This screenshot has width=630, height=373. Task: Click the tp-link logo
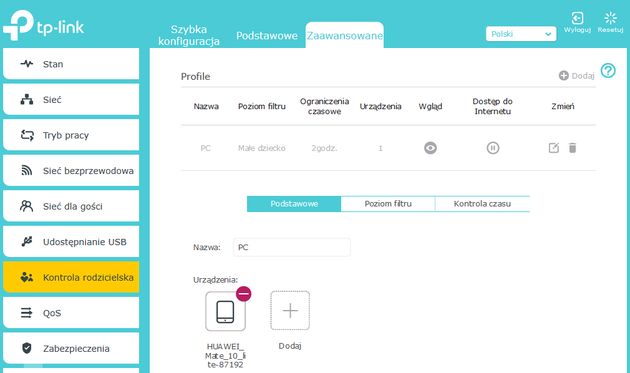point(43,25)
